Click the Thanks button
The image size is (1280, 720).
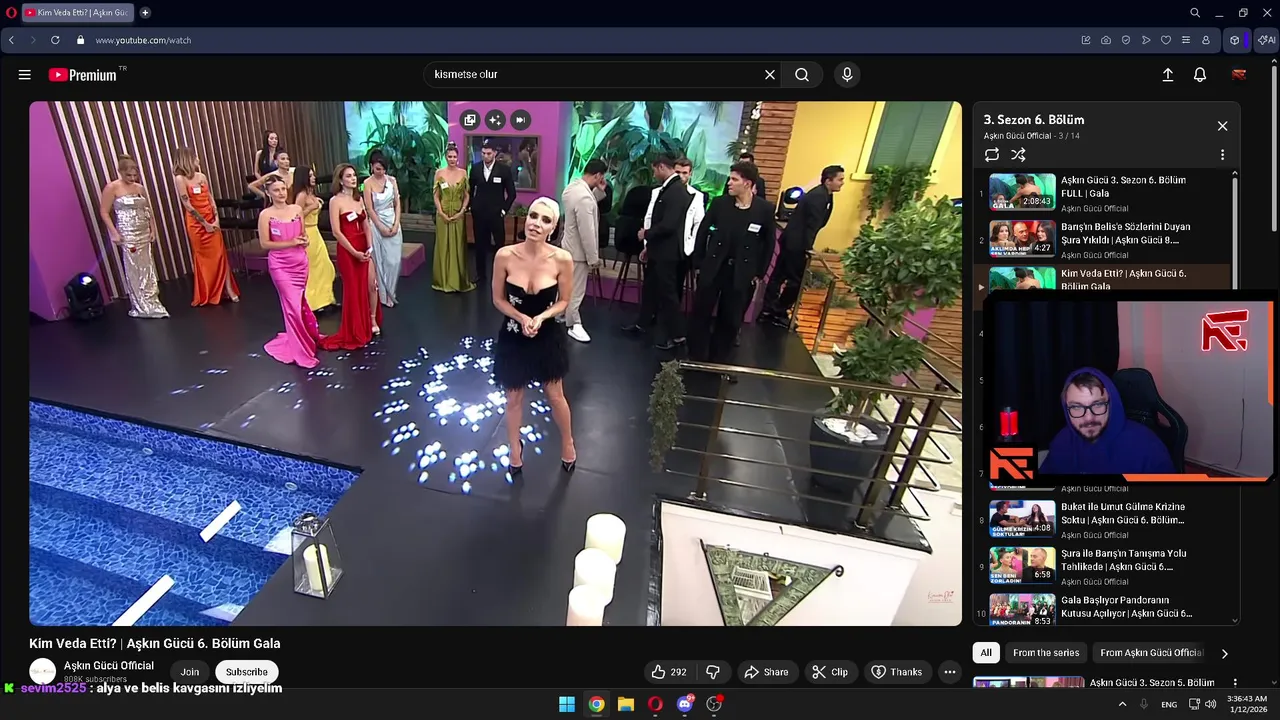click(x=897, y=672)
